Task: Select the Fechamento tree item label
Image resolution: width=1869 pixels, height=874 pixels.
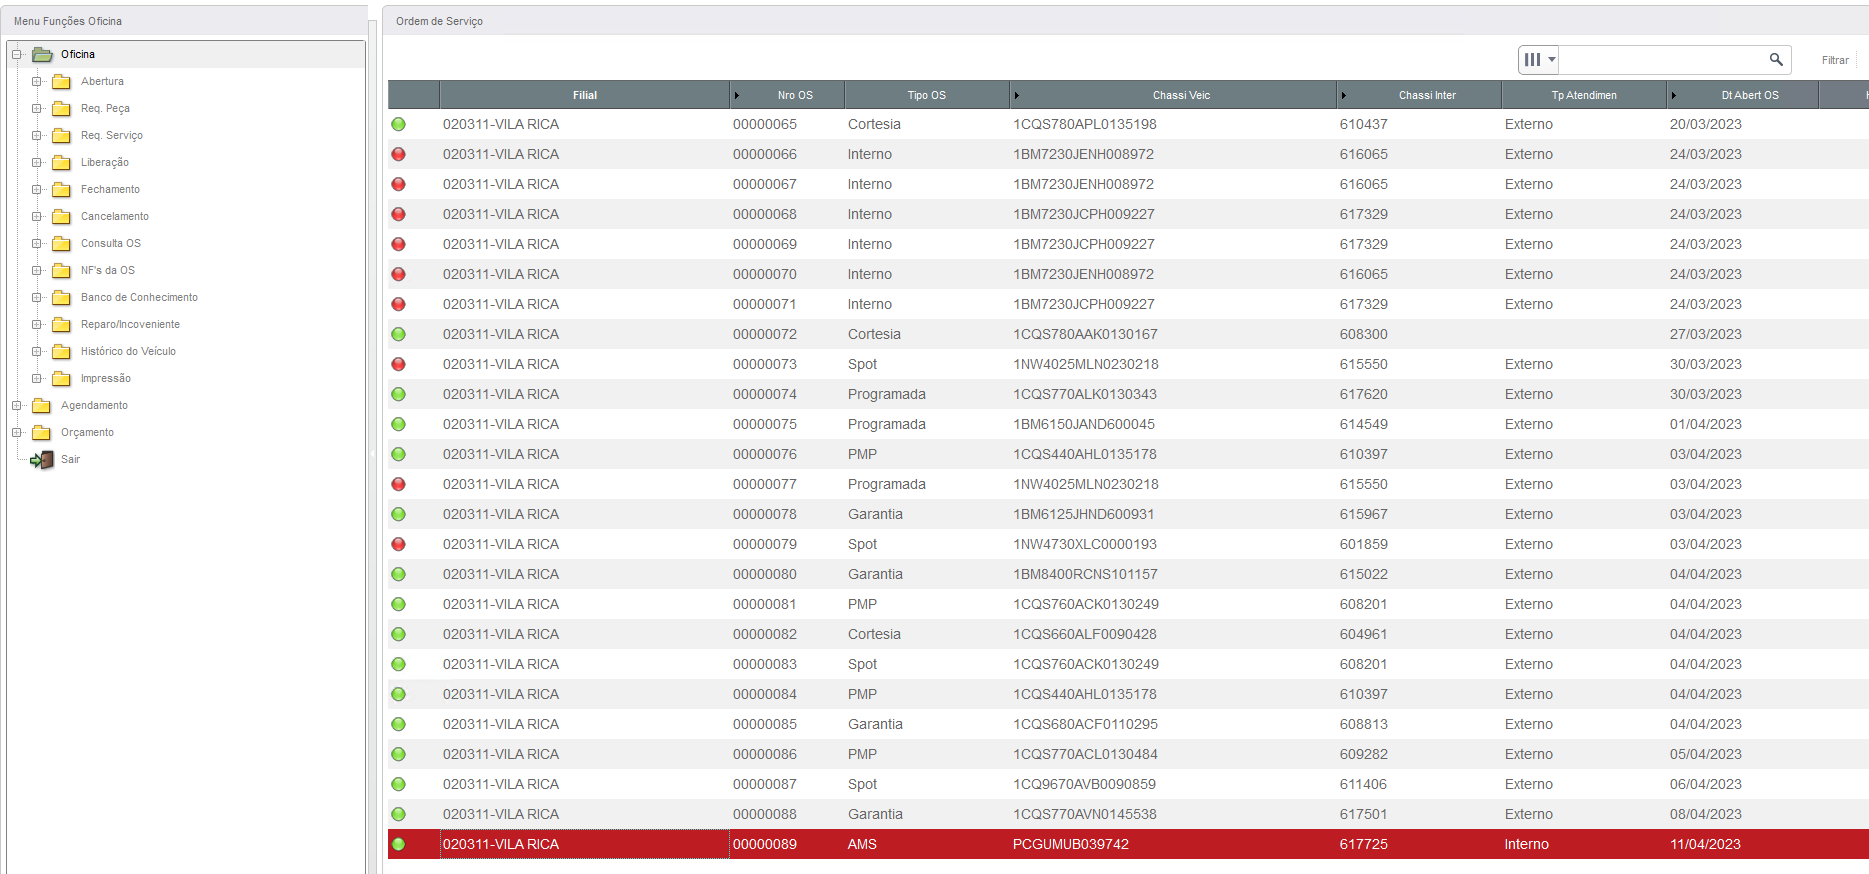Action: [x=110, y=190]
